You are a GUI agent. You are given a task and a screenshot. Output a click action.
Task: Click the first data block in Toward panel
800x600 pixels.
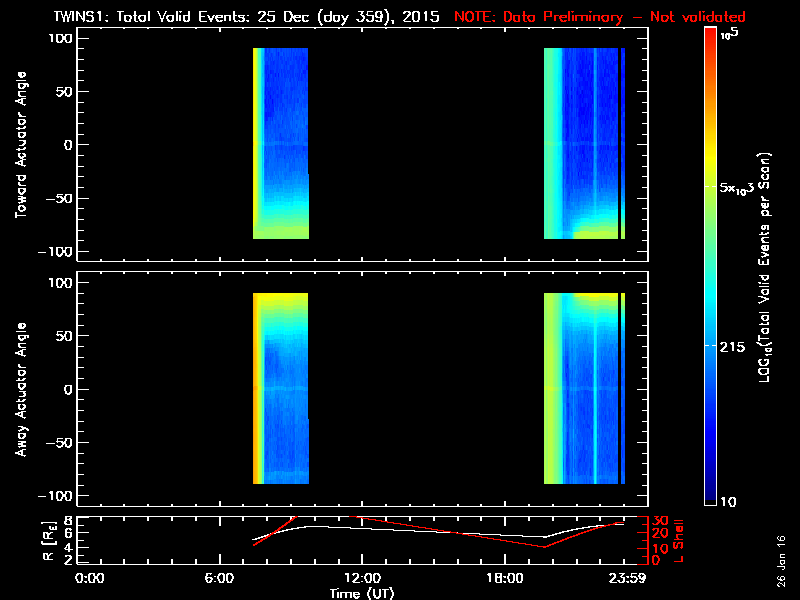click(x=281, y=145)
